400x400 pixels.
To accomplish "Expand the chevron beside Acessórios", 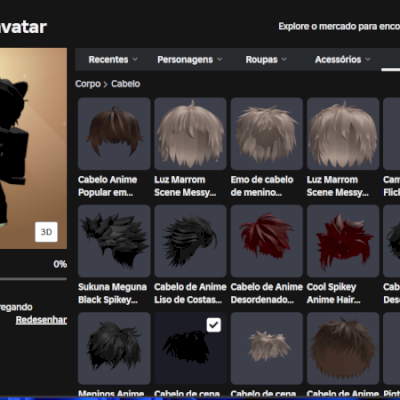I will point(368,59).
